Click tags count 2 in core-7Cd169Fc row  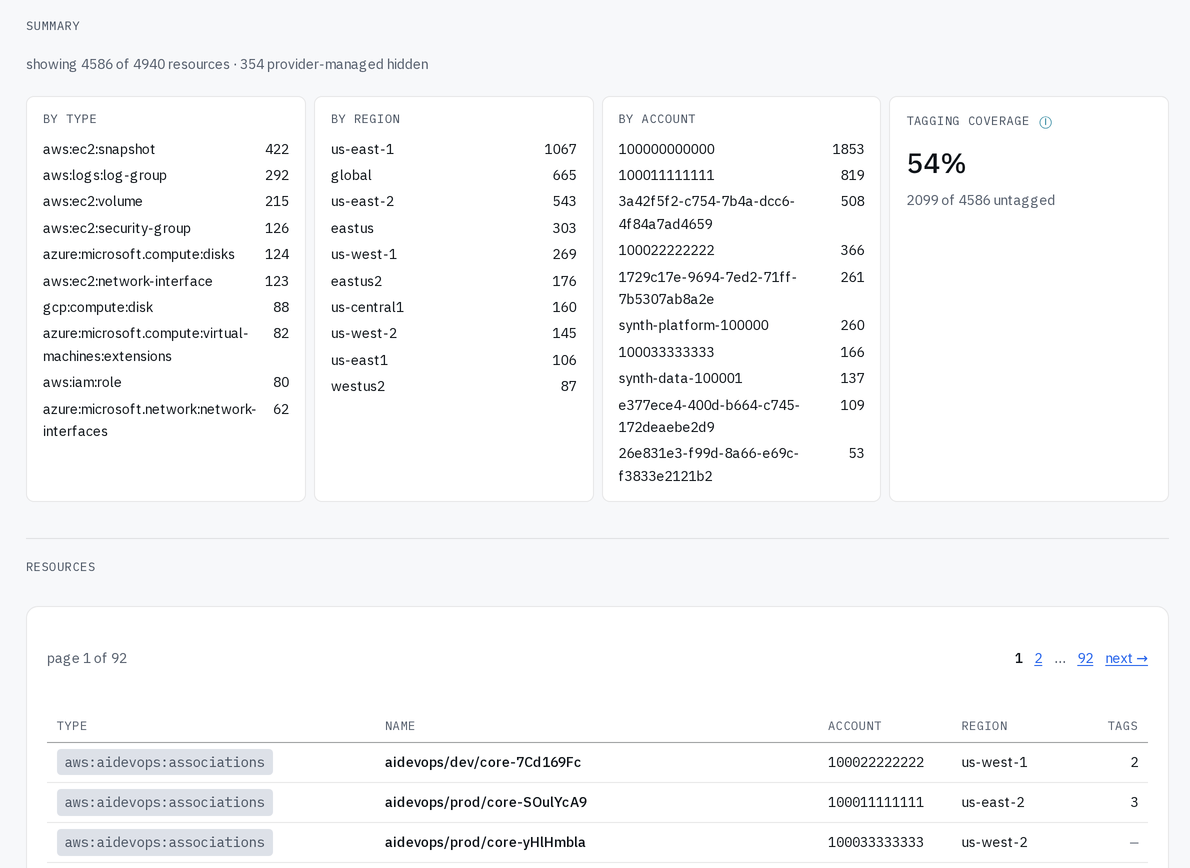tap(1134, 763)
